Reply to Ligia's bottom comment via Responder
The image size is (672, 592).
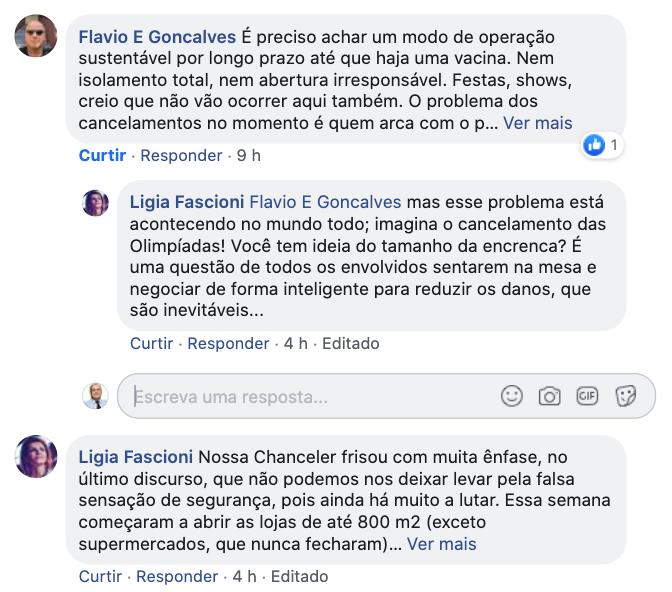tap(177, 576)
